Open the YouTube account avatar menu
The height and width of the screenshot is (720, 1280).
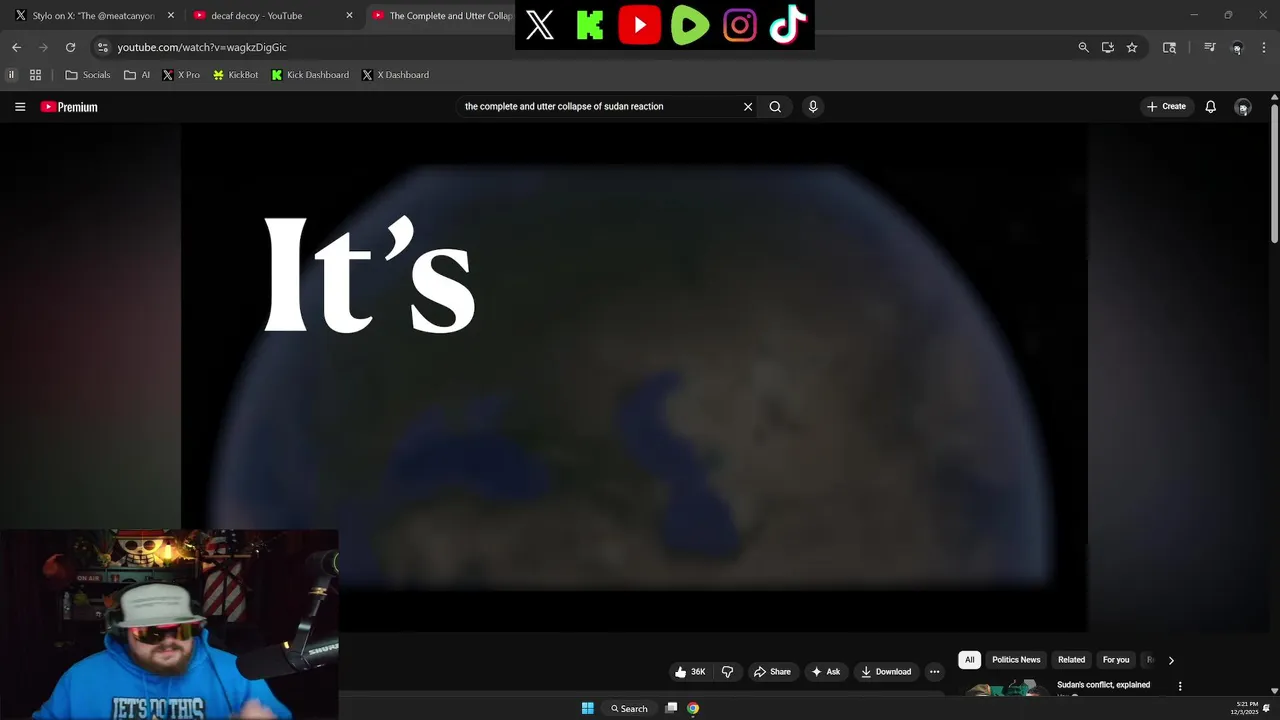(x=1243, y=107)
